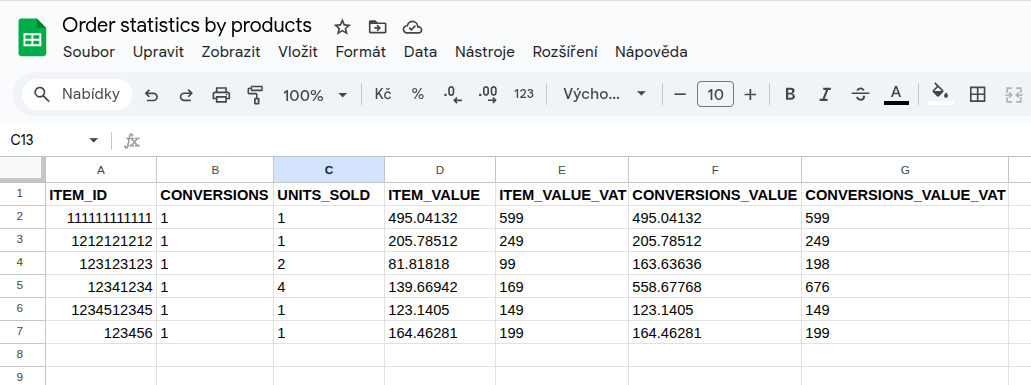Open the Výcho... font dropdown
The height and width of the screenshot is (385, 1031).
pos(604,95)
